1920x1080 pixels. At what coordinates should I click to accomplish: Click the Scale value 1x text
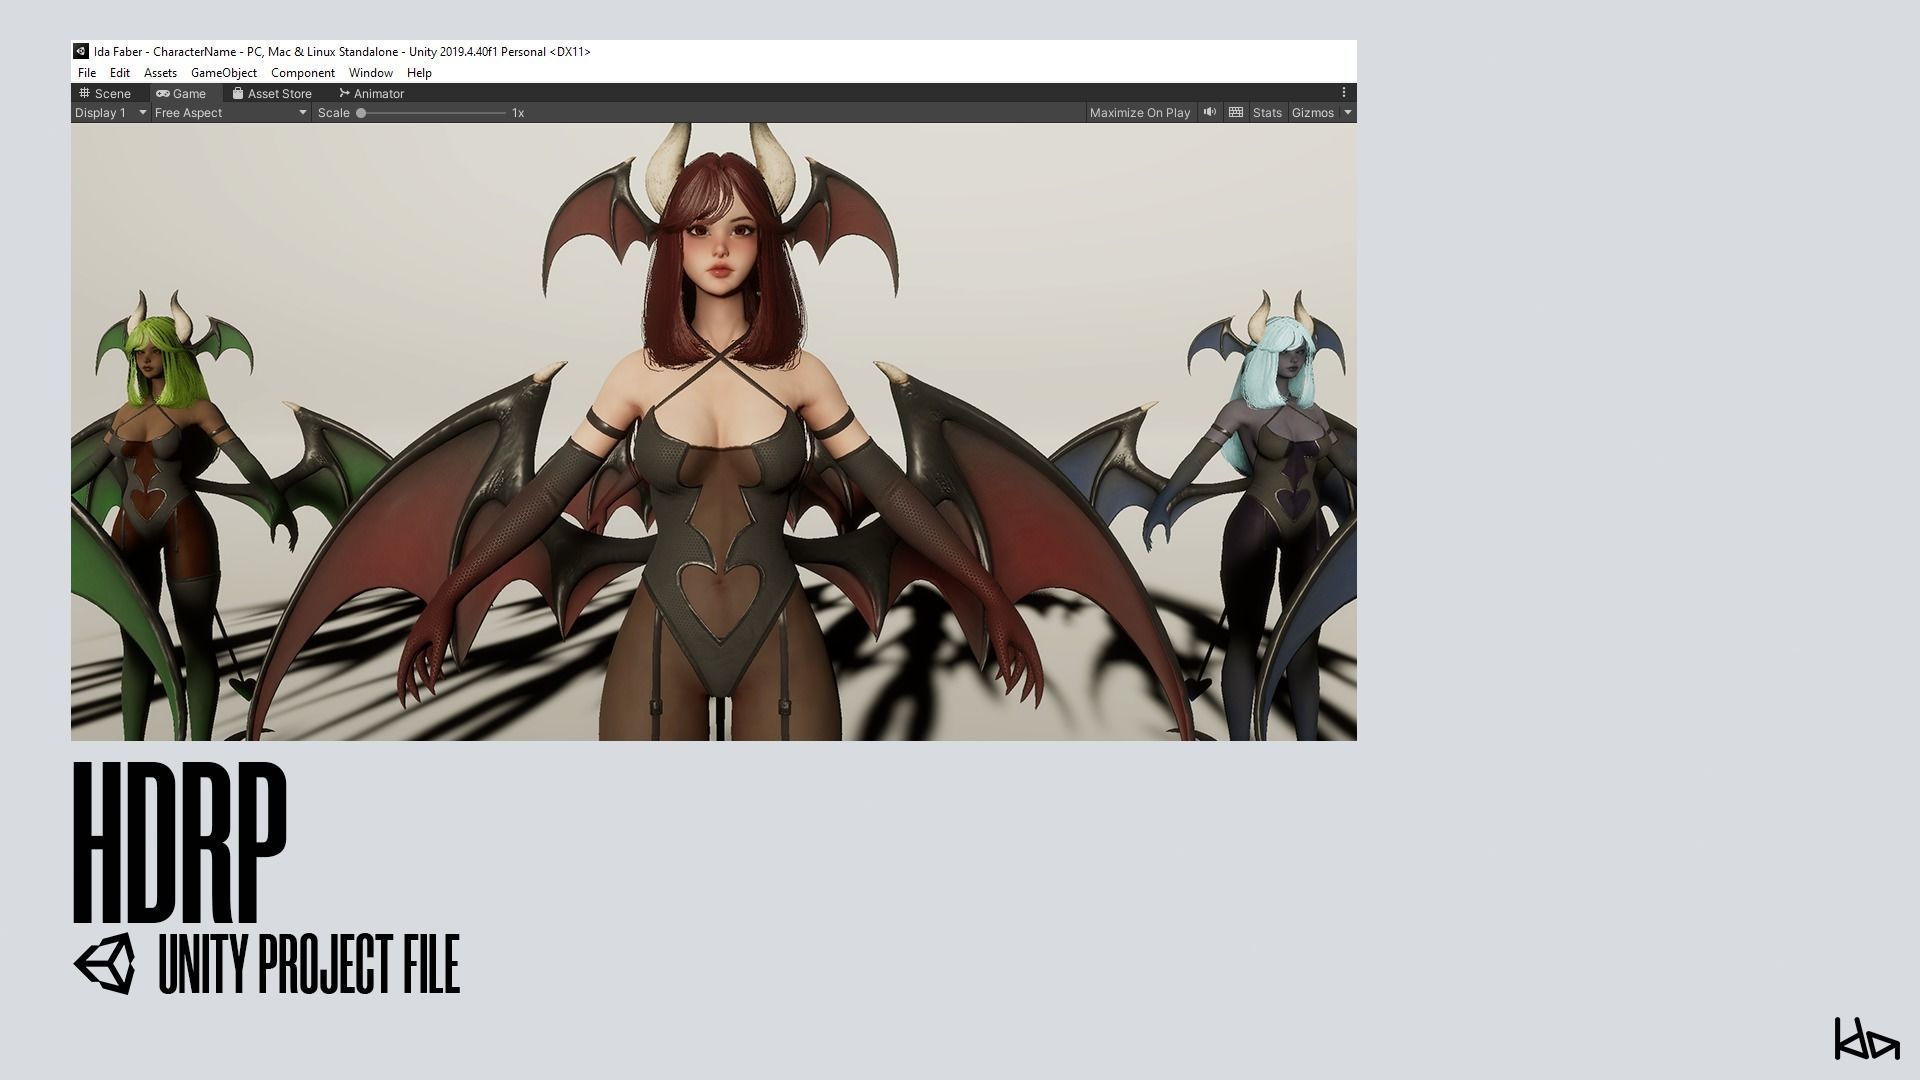point(518,113)
